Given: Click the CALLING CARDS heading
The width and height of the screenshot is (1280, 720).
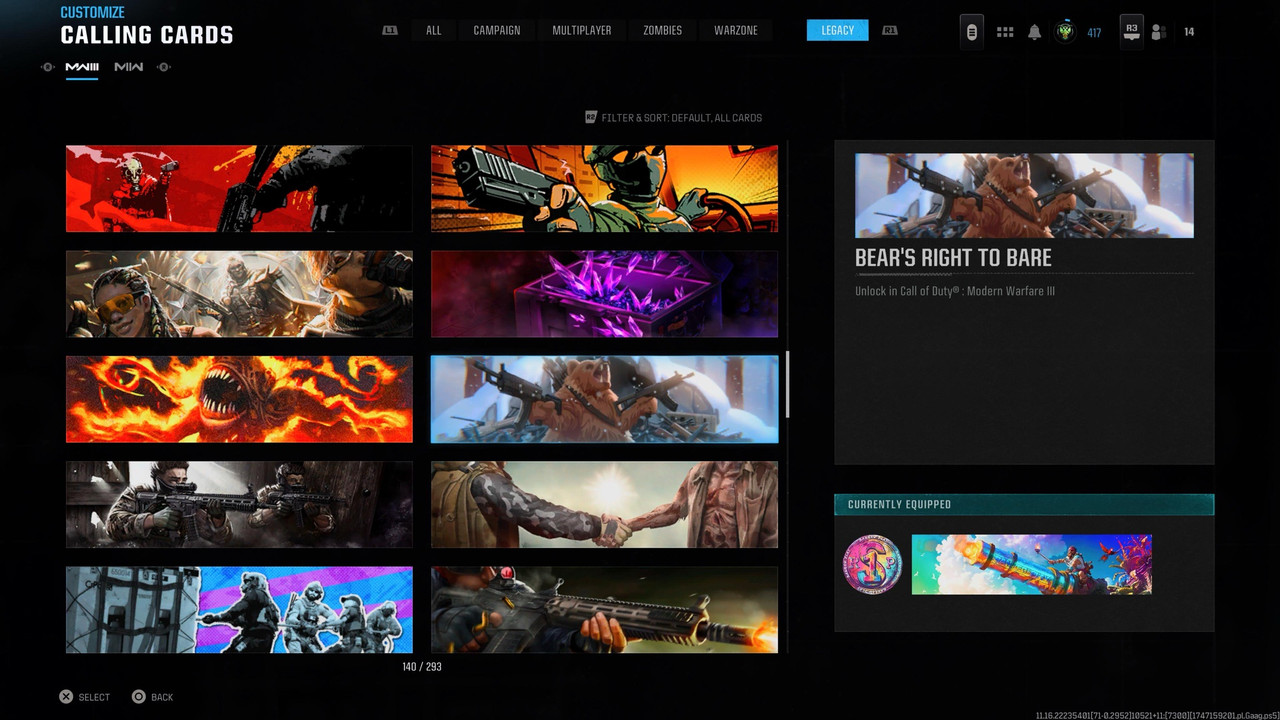Looking at the screenshot, I should [x=147, y=35].
